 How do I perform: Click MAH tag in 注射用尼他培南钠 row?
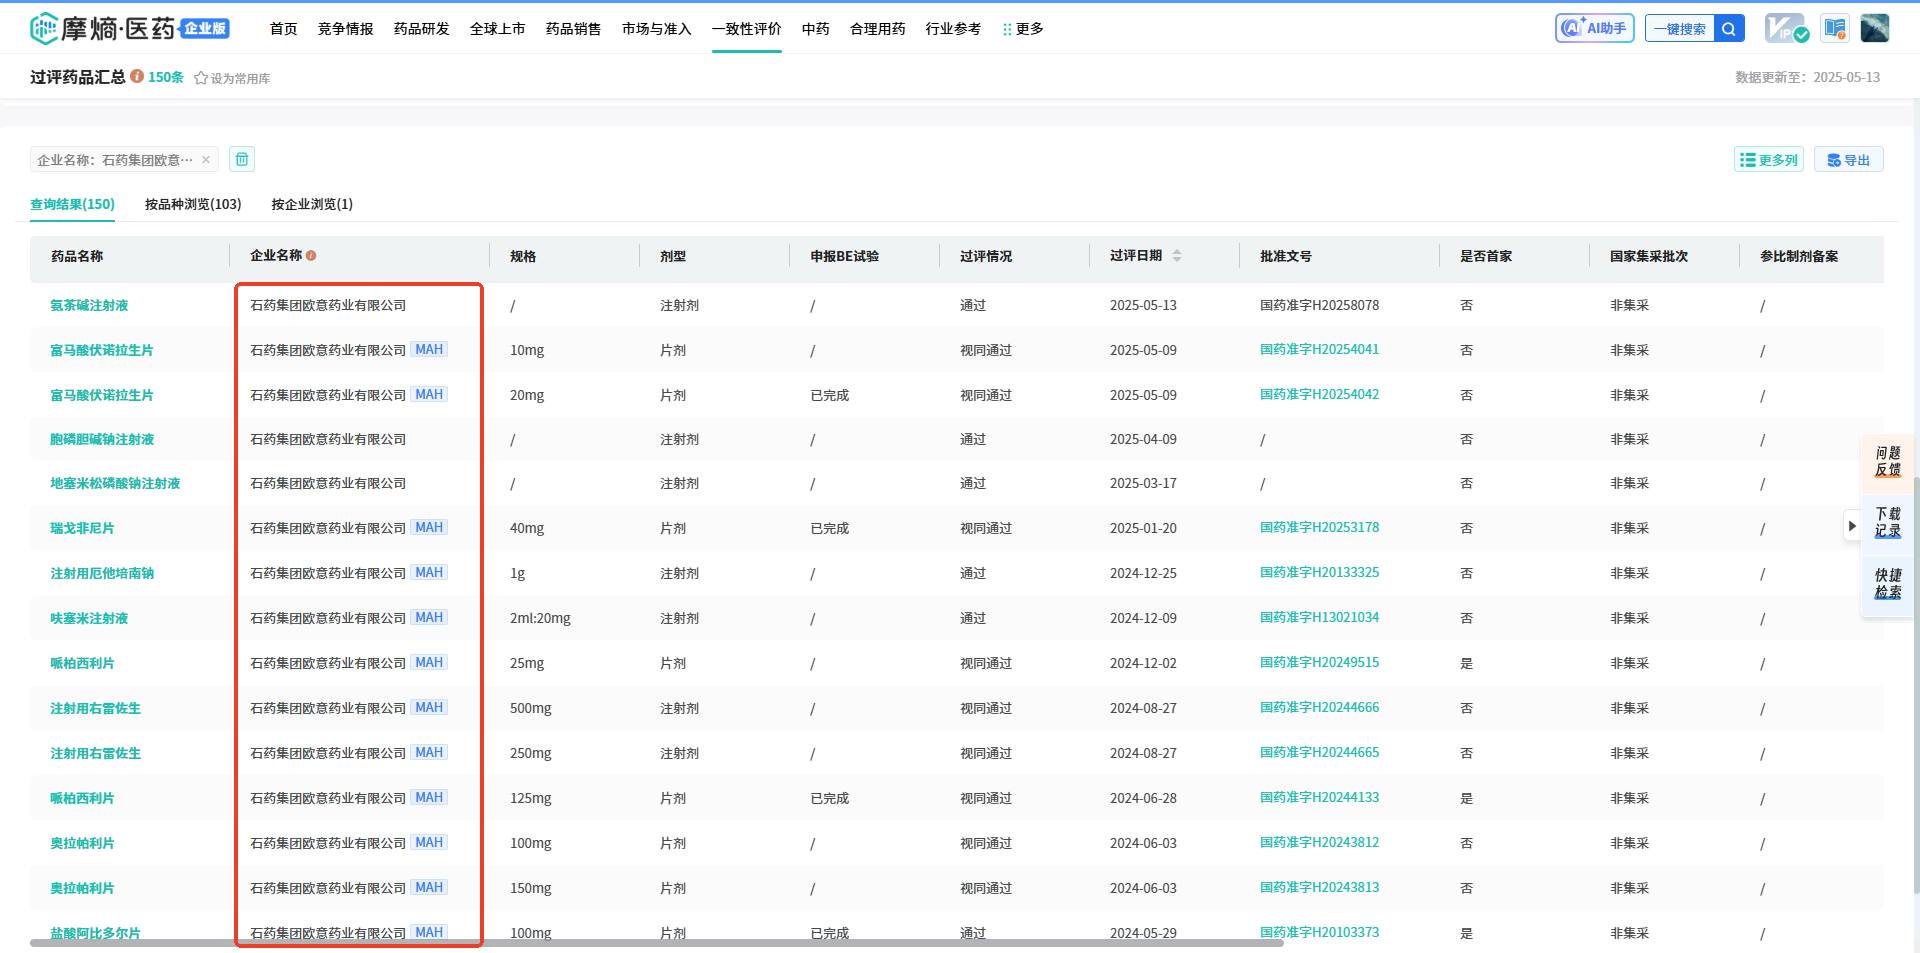[430, 573]
